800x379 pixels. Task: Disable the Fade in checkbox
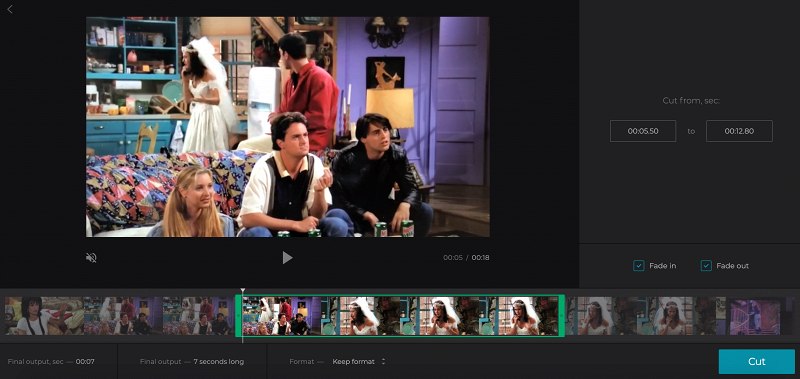[x=639, y=266]
